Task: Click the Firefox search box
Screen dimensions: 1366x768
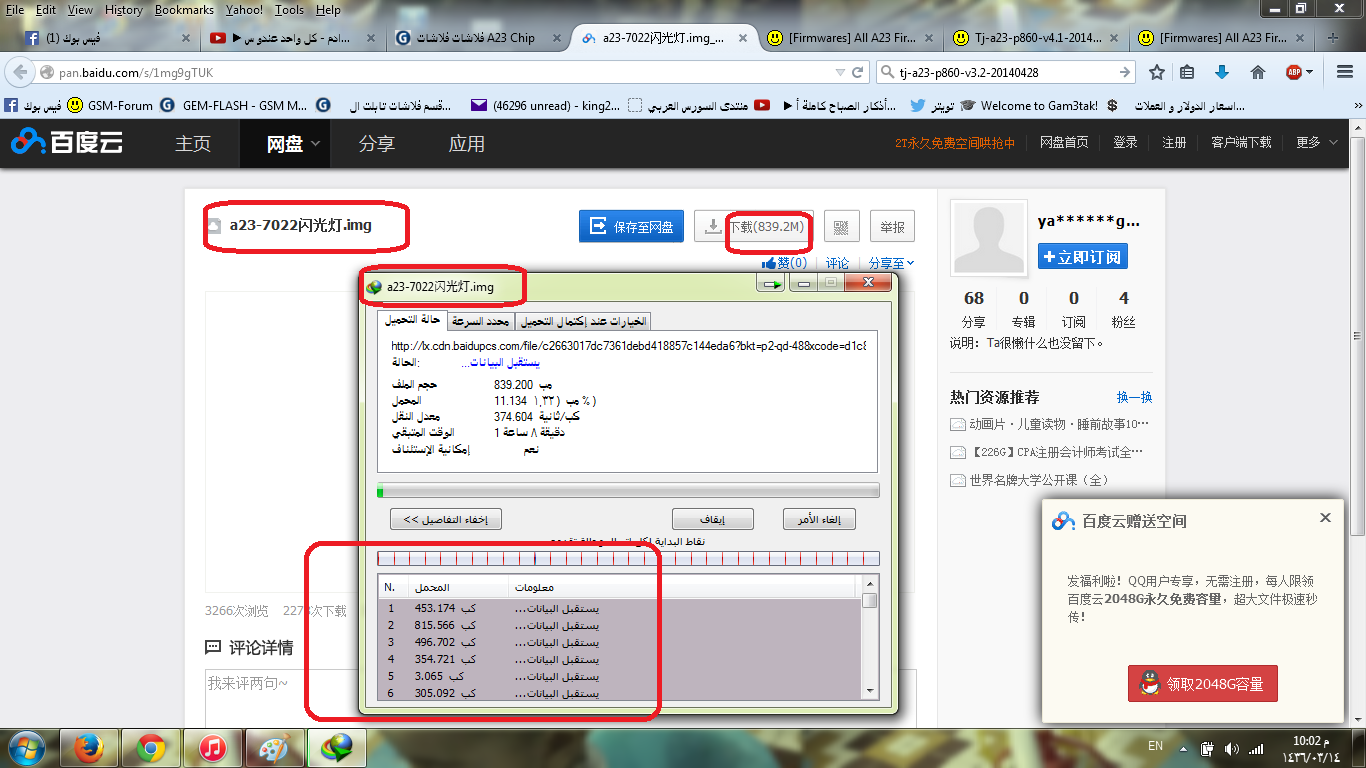Action: tap(1007, 72)
